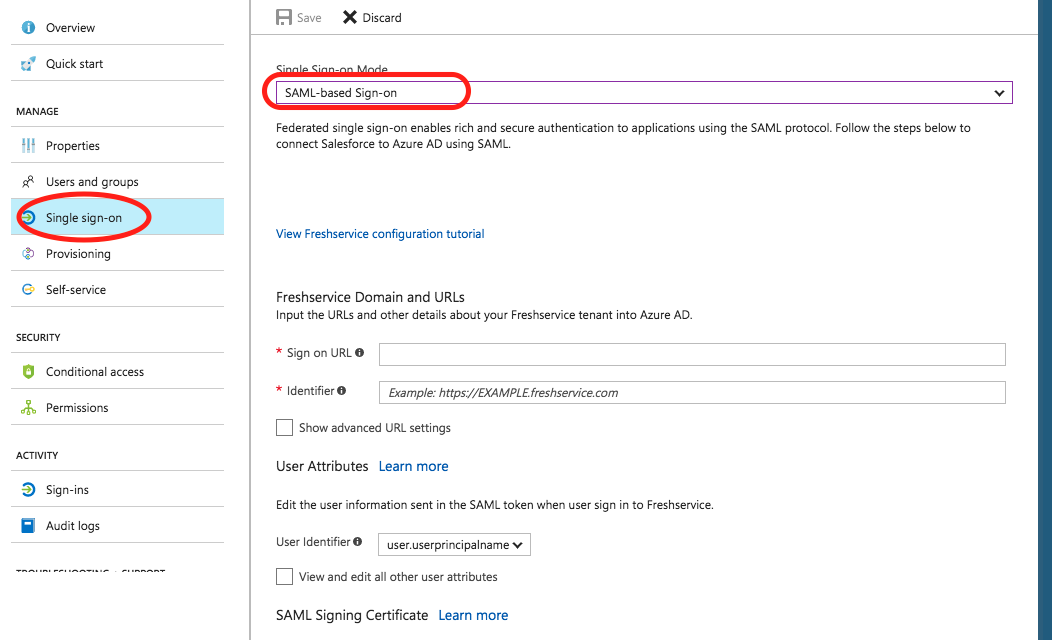Click the Provisioning icon

point(28,254)
